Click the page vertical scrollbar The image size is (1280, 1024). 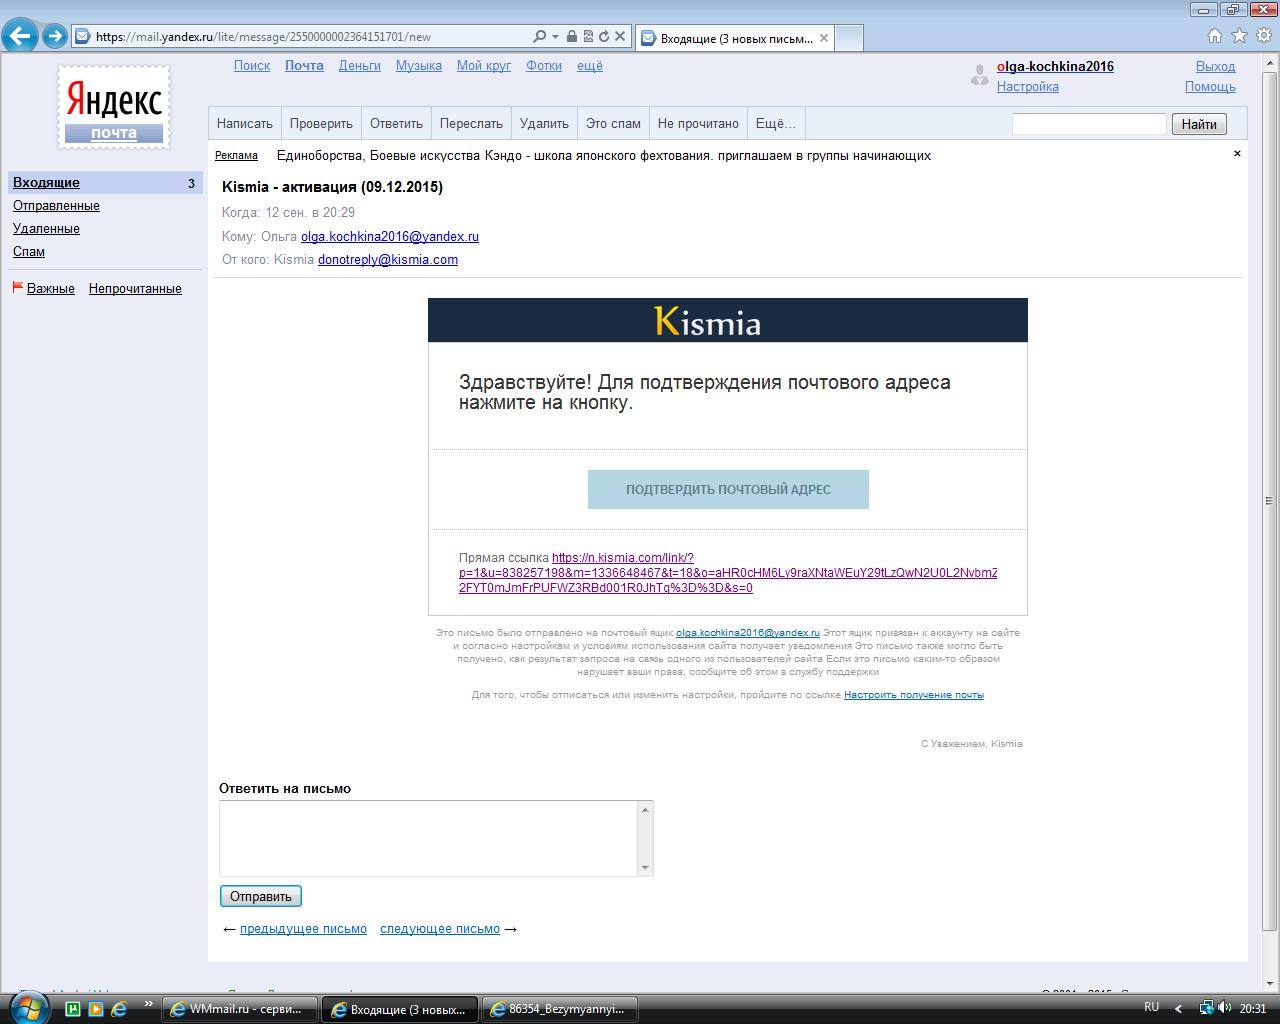pyautogui.click(x=1271, y=500)
